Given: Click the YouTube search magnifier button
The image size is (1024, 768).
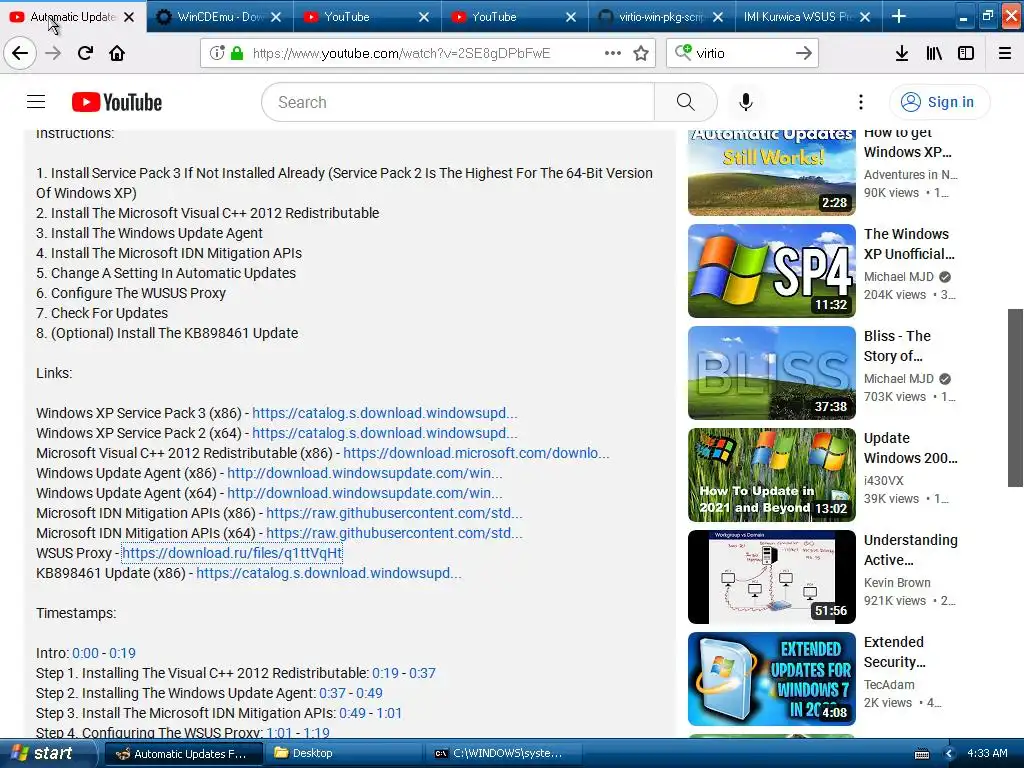Looking at the screenshot, I should coord(686,102).
